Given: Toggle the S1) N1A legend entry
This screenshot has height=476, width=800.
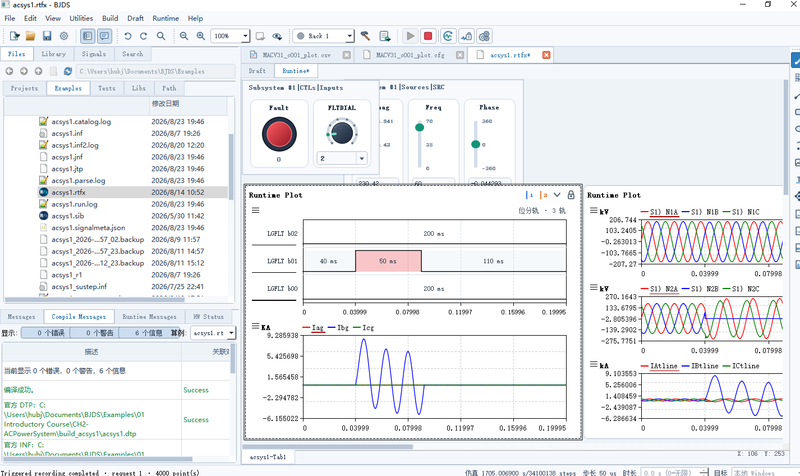Looking at the screenshot, I should coord(659,212).
